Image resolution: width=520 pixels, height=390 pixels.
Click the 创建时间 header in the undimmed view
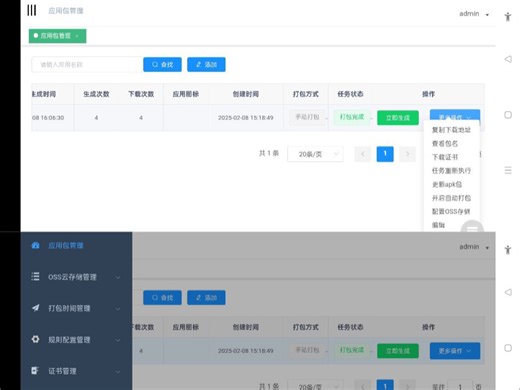[246, 94]
